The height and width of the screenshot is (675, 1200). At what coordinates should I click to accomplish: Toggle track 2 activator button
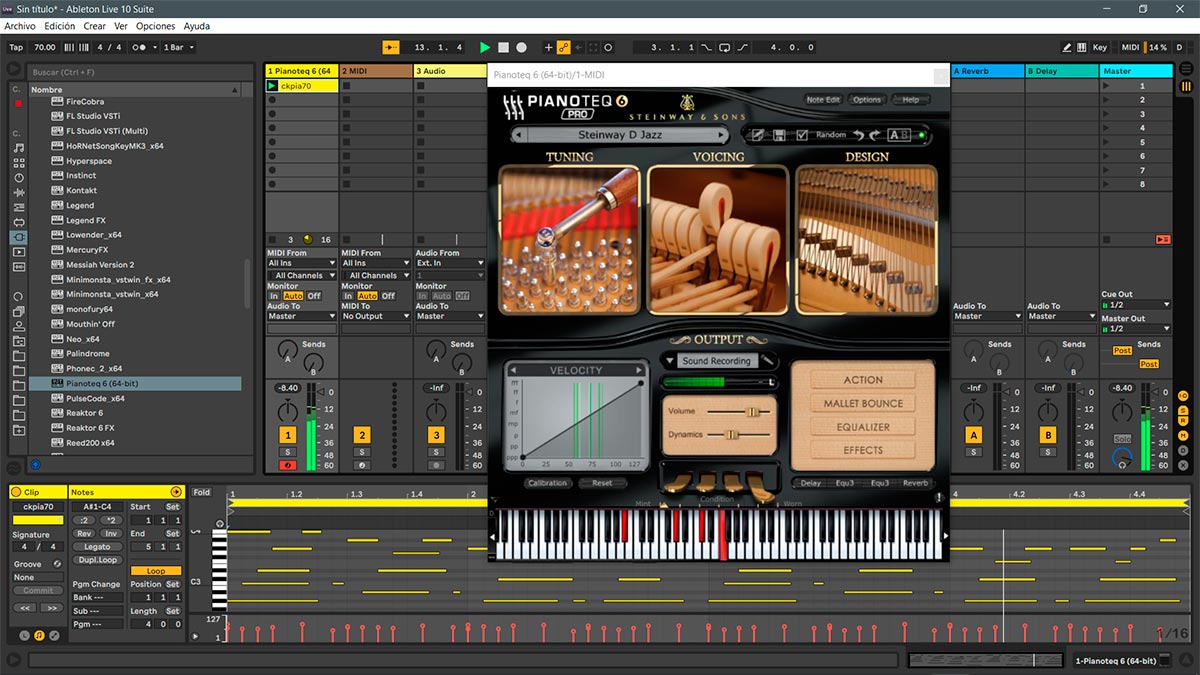coord(362,435)
